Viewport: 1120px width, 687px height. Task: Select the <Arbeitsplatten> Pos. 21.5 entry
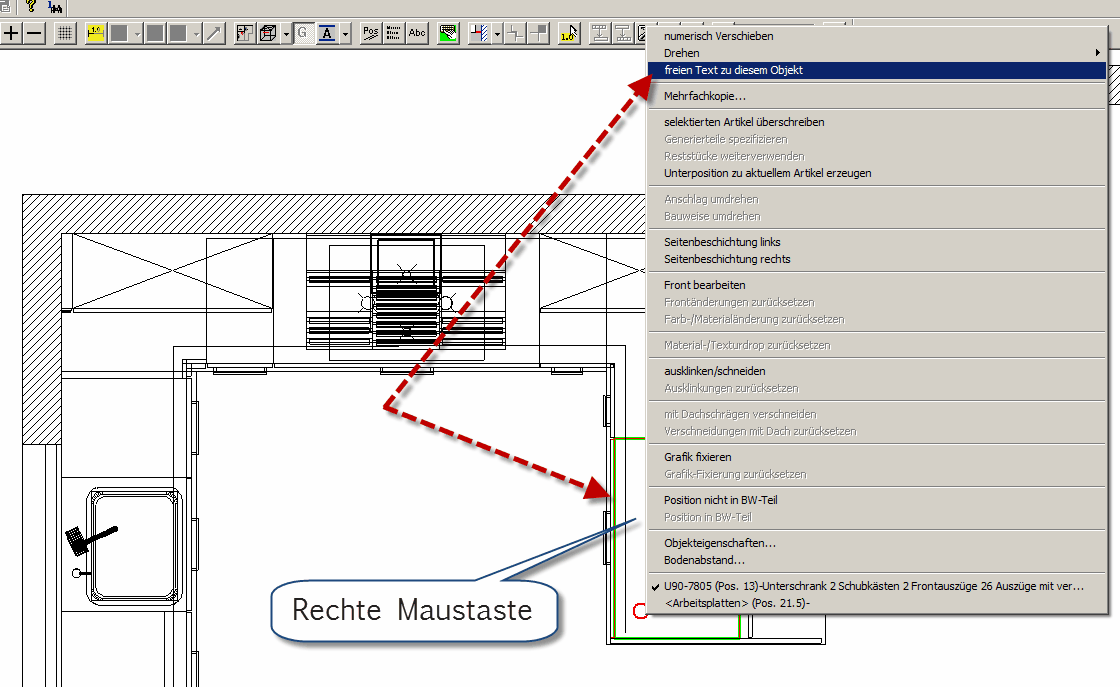[737, 603]
